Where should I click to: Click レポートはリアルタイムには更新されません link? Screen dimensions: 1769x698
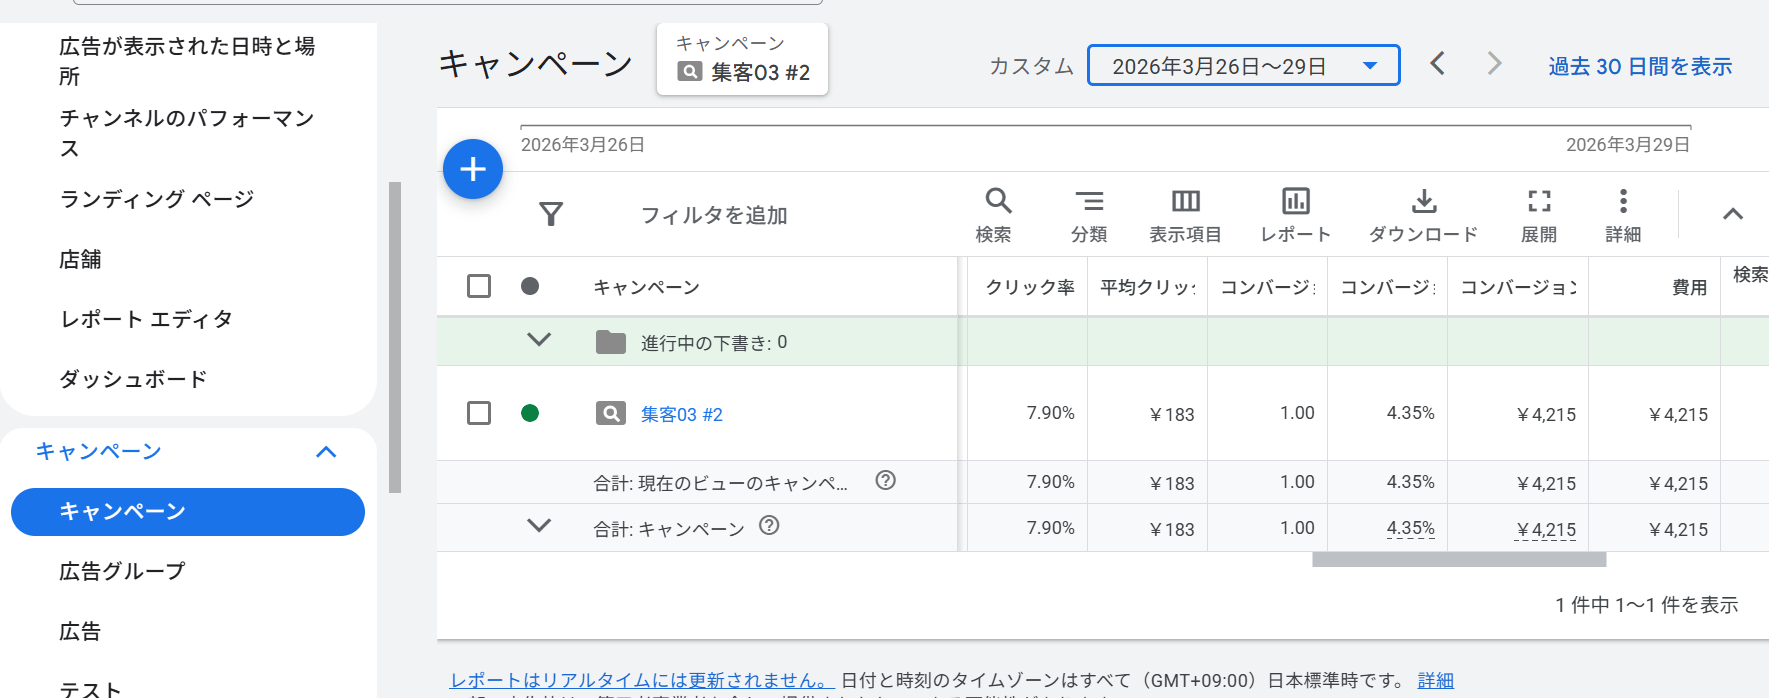(640, 680)
